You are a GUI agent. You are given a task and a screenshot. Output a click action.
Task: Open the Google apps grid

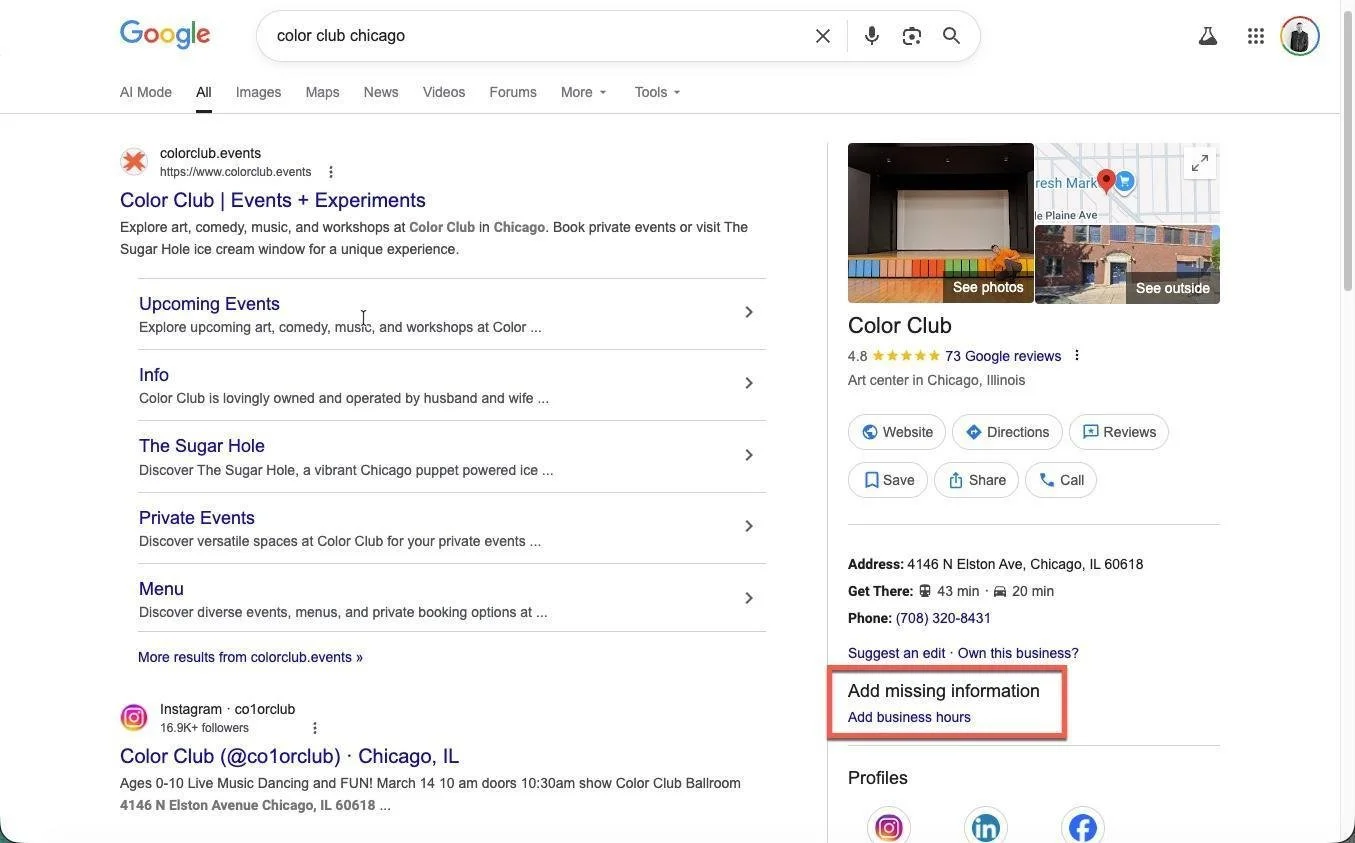point(1256,36)
